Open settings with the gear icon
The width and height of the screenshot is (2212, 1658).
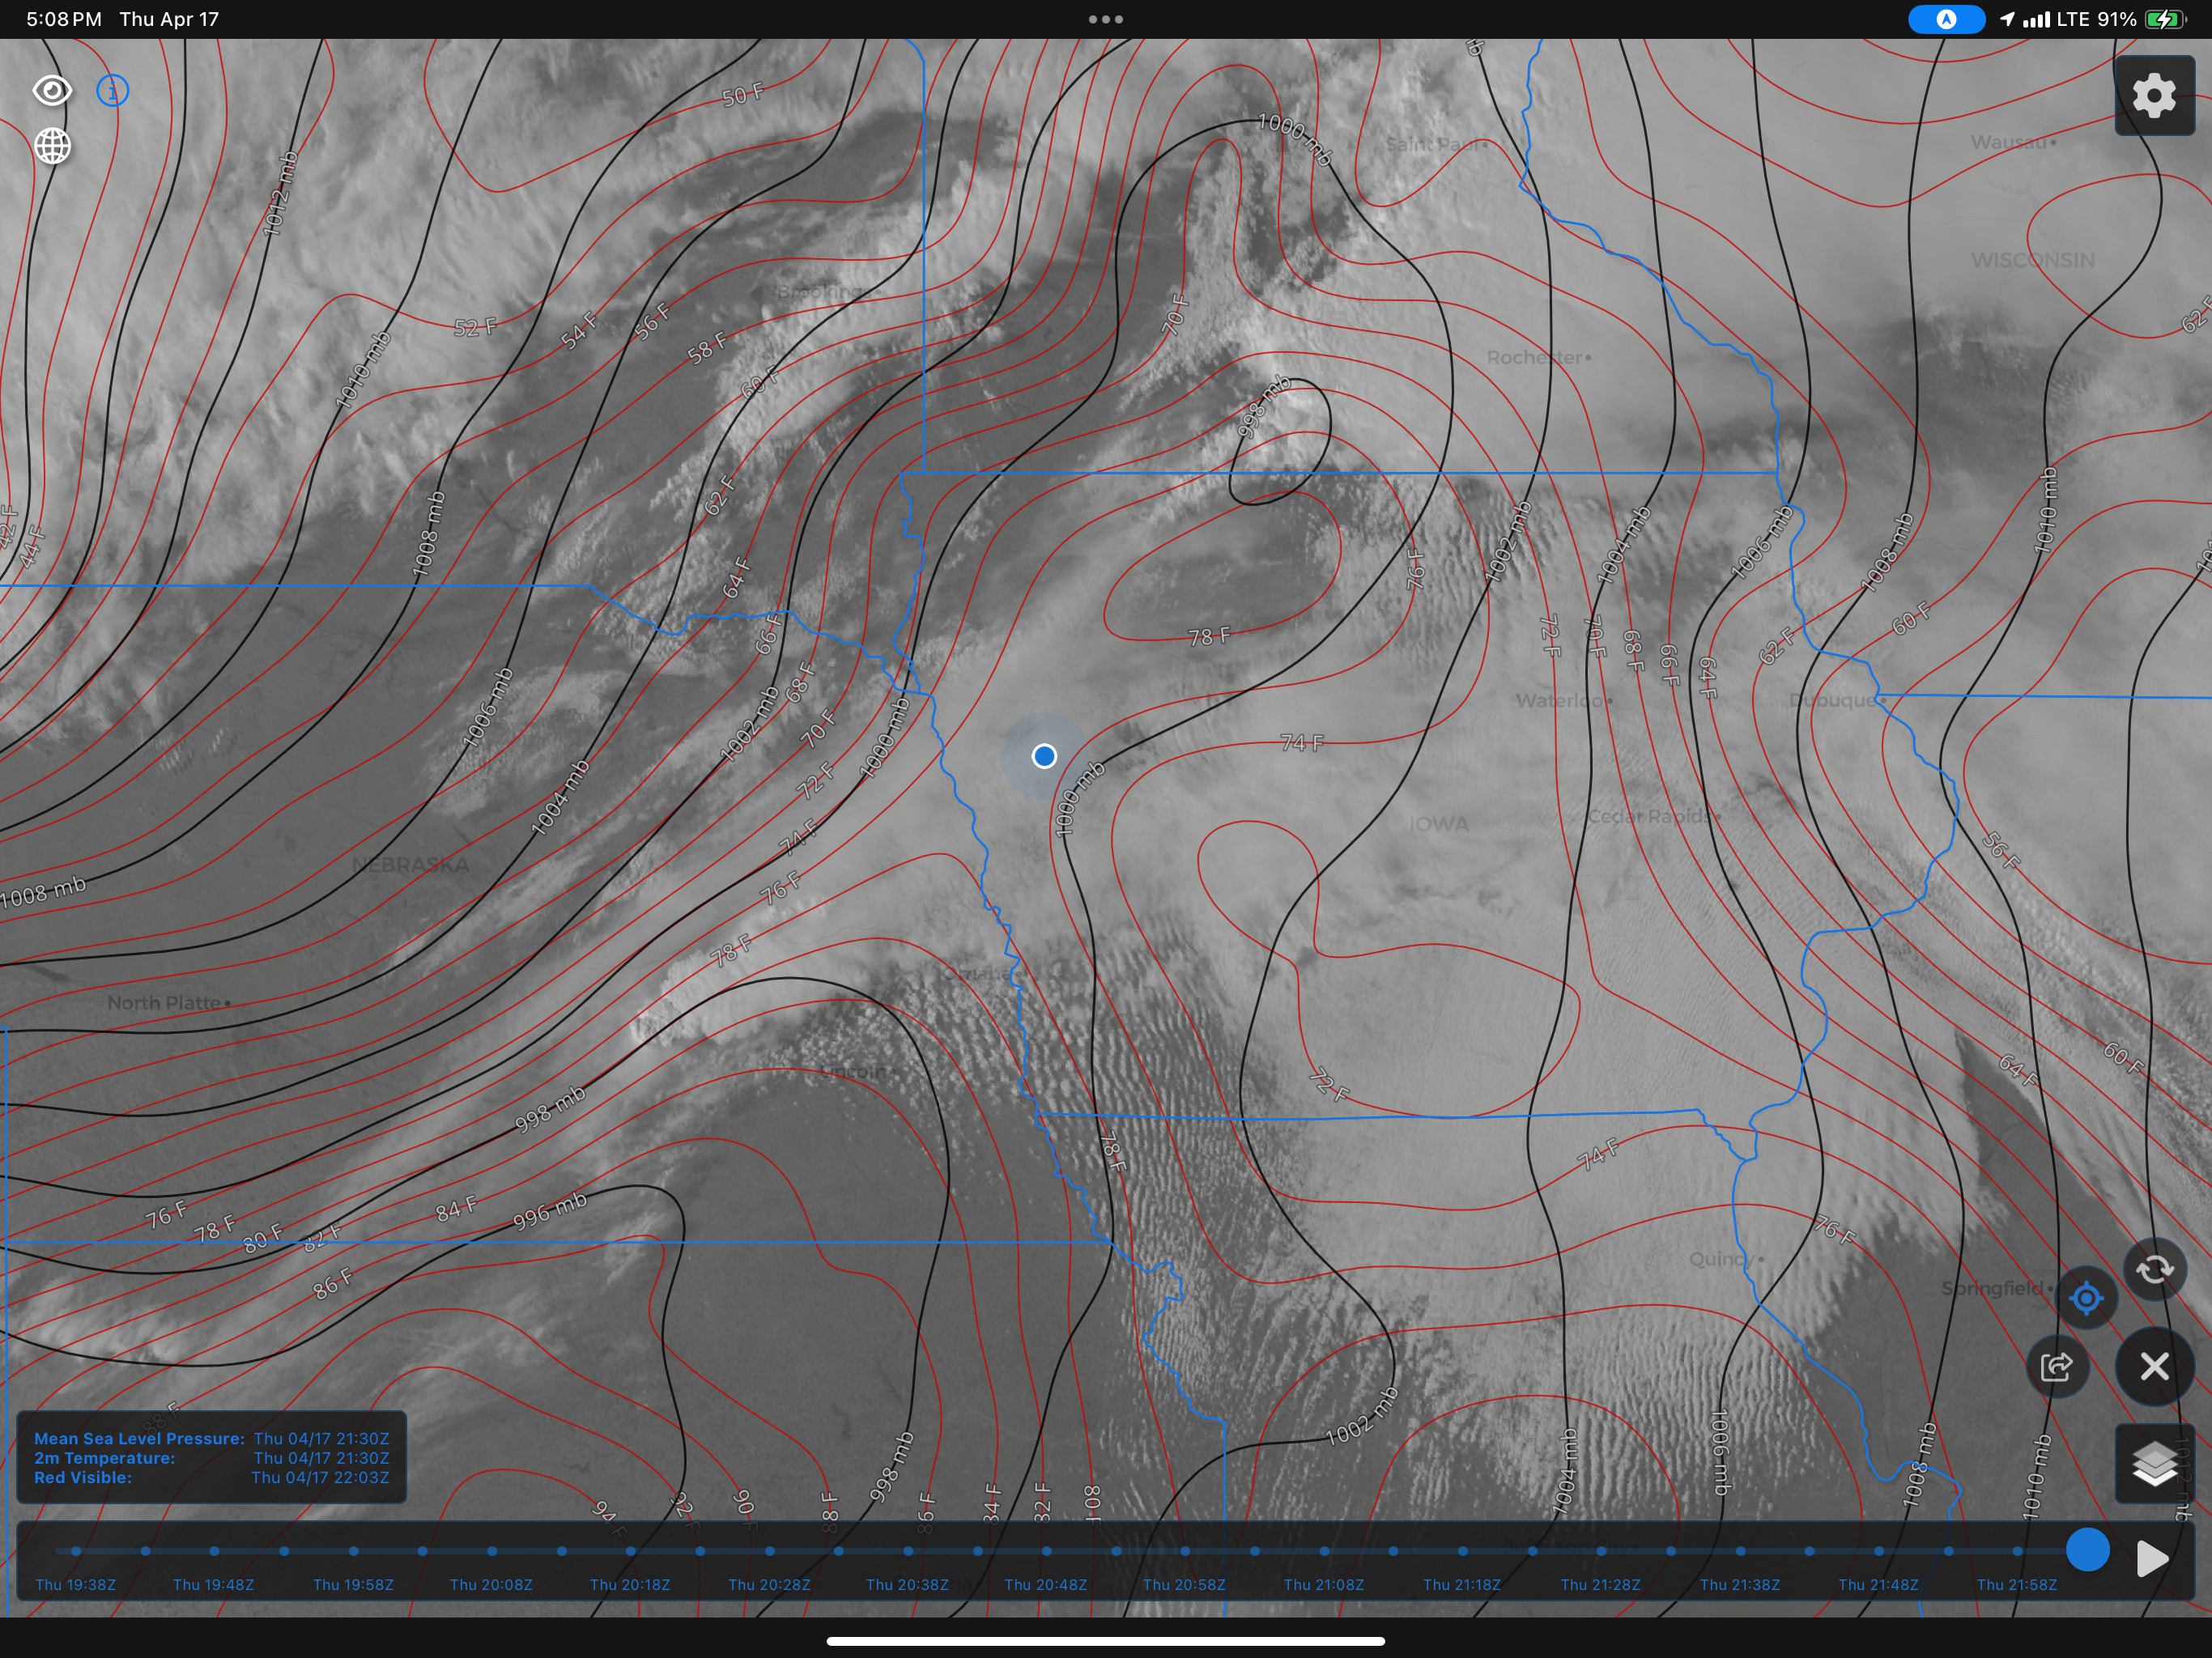2154,96
